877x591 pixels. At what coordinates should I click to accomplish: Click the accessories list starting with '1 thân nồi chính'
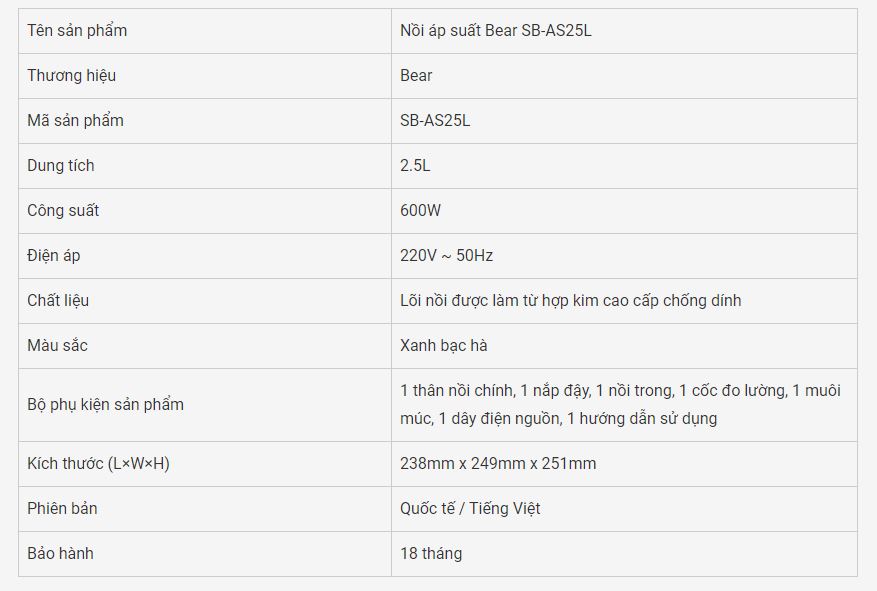tap(620, 404)
